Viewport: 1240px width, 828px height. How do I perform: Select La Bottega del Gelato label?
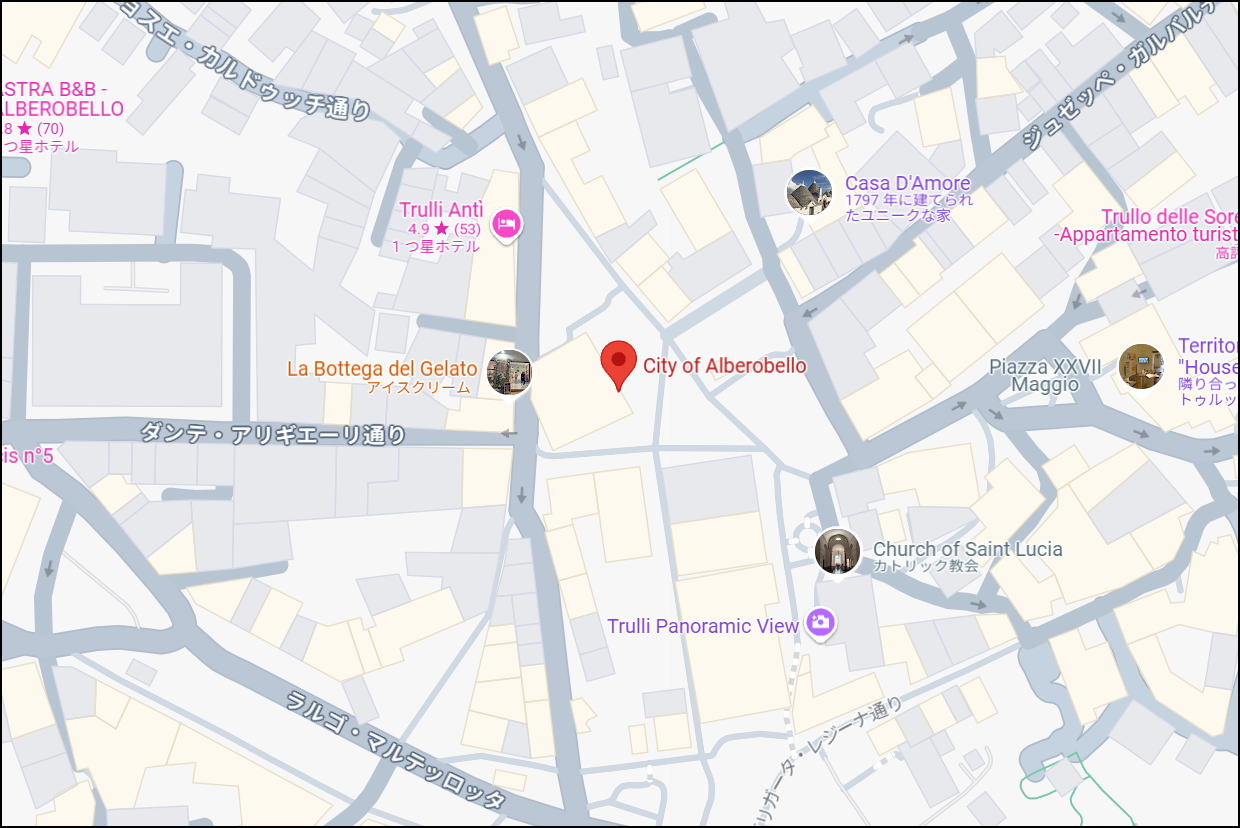pyautogui.click(x=382, y=369)
